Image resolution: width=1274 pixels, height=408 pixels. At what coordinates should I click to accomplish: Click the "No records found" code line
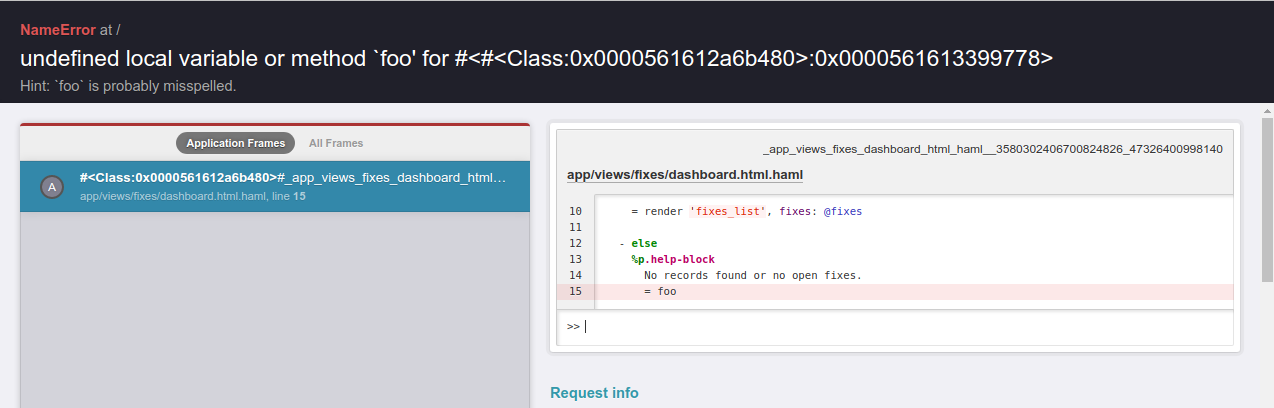coord(752,275)
